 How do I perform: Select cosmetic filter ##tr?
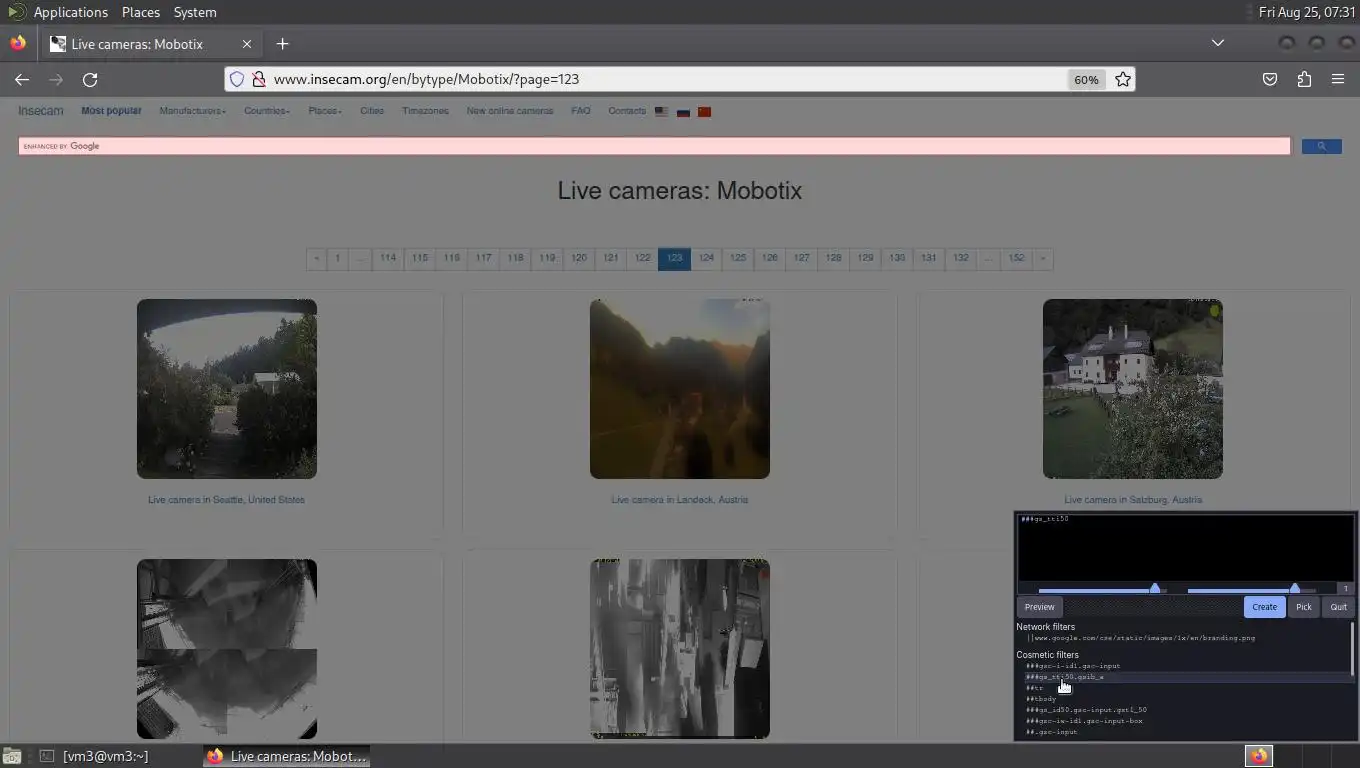pyautogui.click(x=1034, y=688)
